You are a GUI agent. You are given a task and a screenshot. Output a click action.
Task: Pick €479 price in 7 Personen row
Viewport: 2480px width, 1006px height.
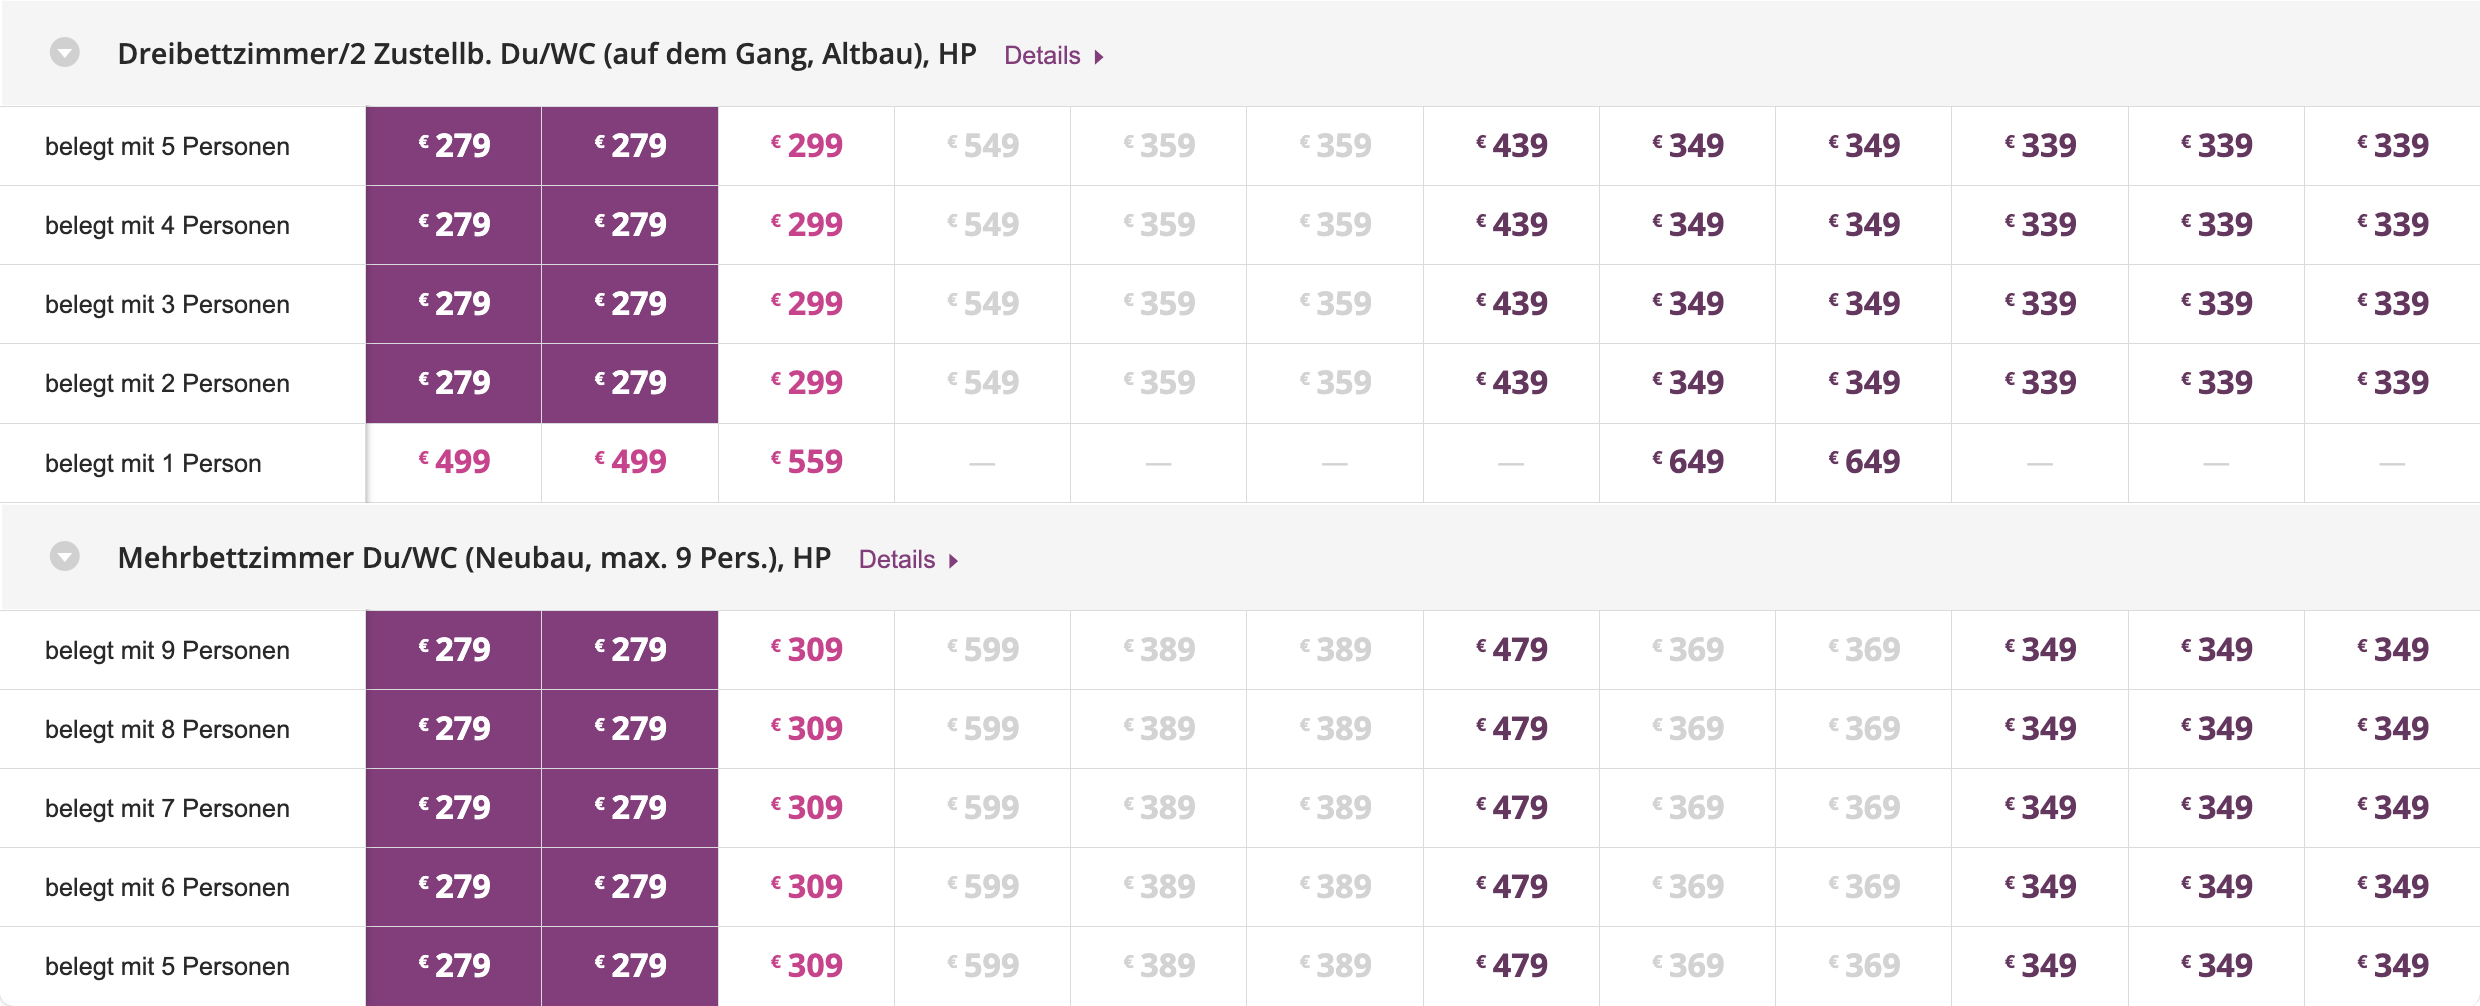point(1512,808)
